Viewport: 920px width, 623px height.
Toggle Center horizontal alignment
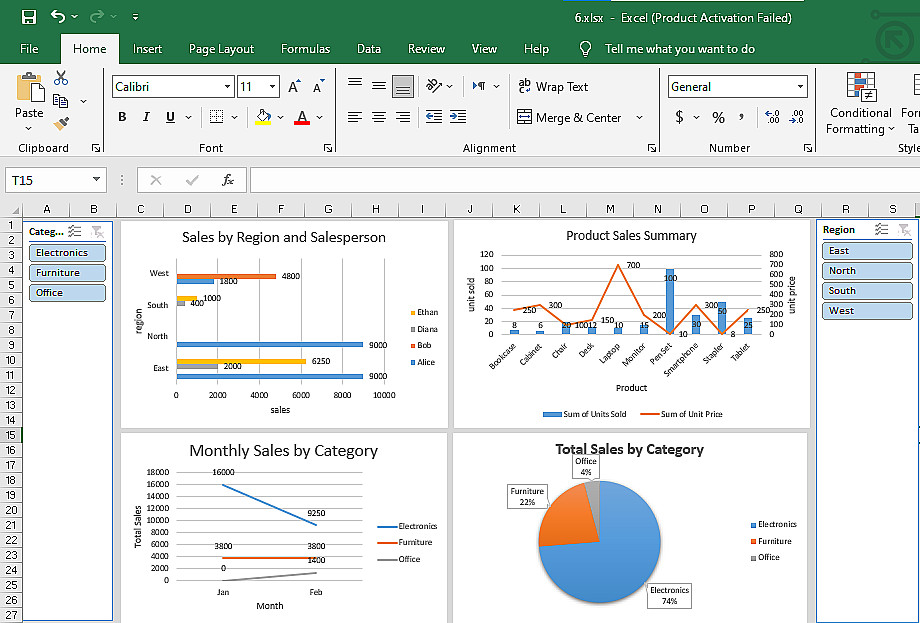coord(378,117)
